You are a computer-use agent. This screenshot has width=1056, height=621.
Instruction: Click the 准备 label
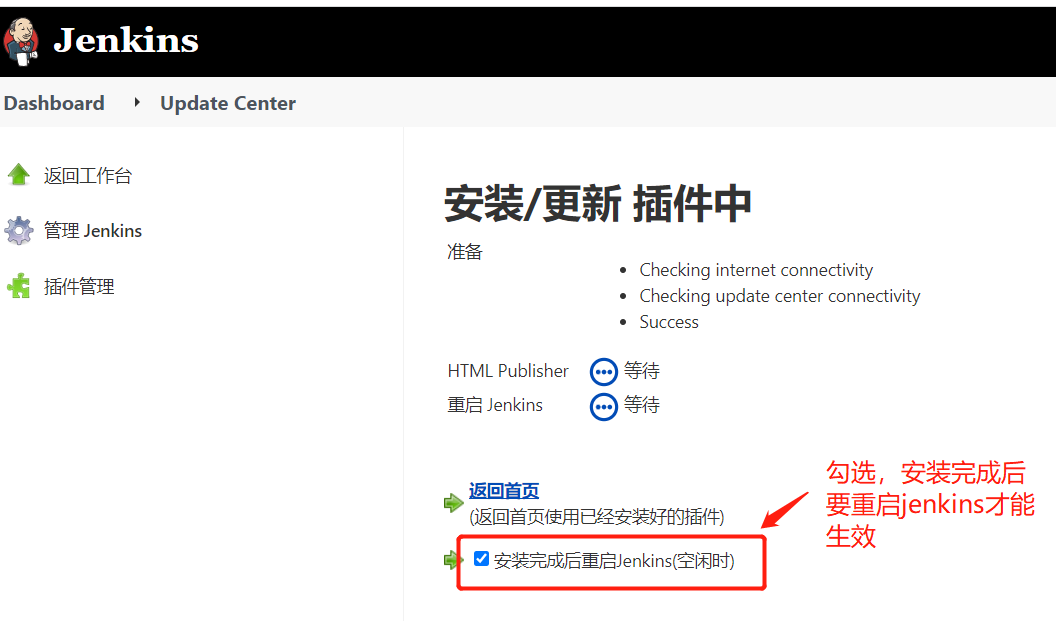(465, 251)
